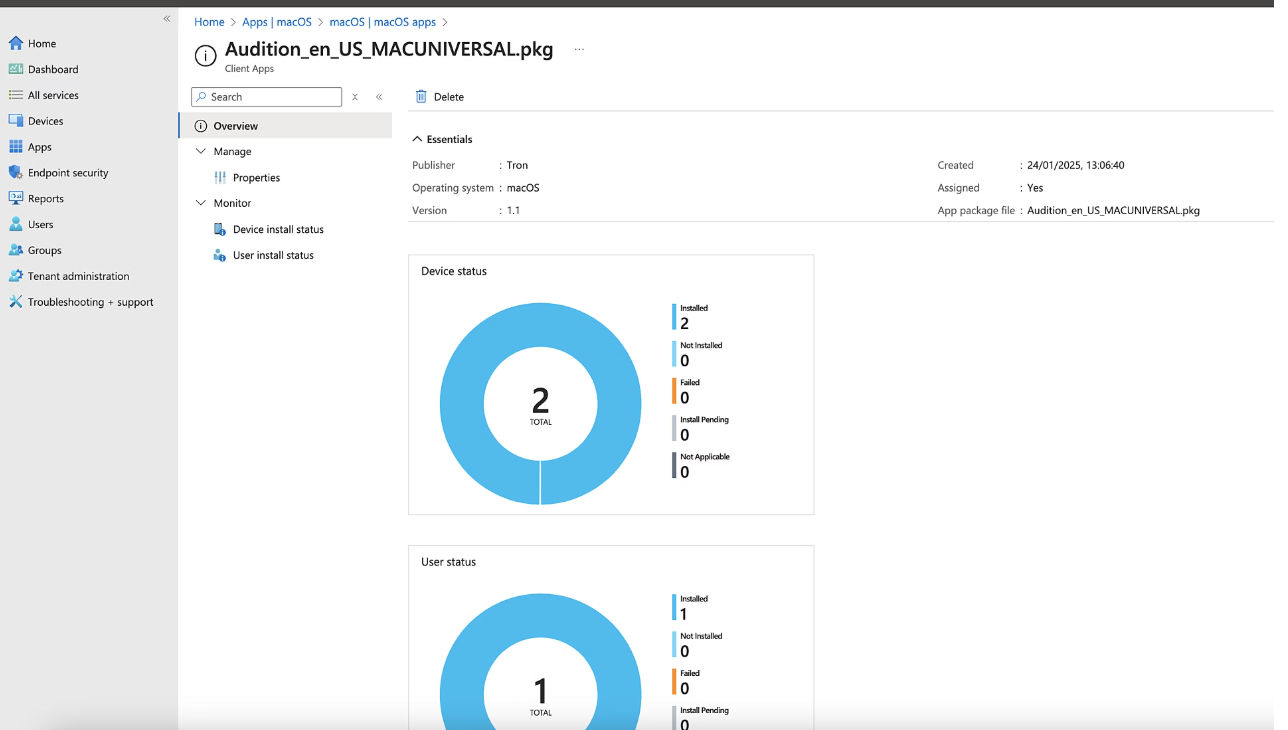Click the dark Not Applicable swatch in Device status
The height and width of the screenshot is (730, 1288).
(x=674, y=465)
